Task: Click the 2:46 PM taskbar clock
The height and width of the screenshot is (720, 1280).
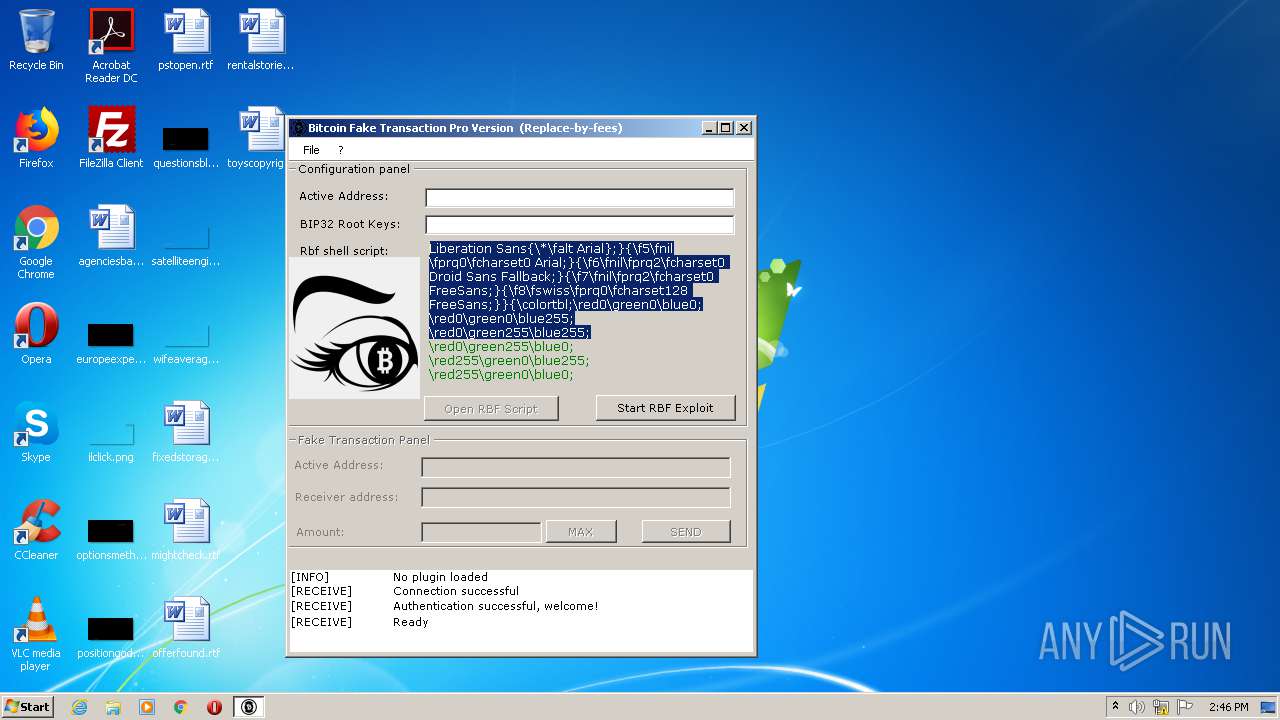Action: 1228,707
